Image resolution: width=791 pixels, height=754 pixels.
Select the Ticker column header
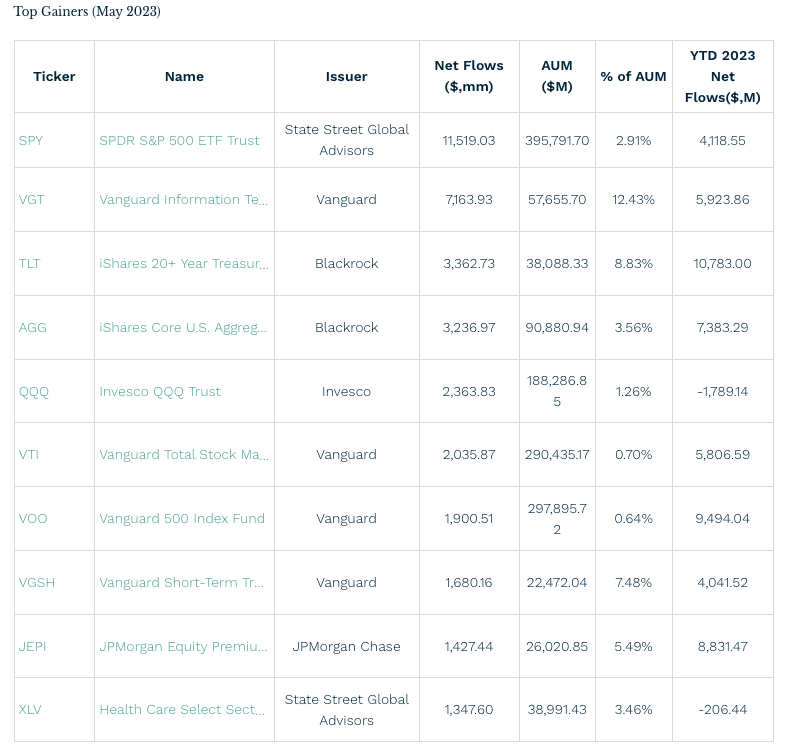click(x=54, y=77)
